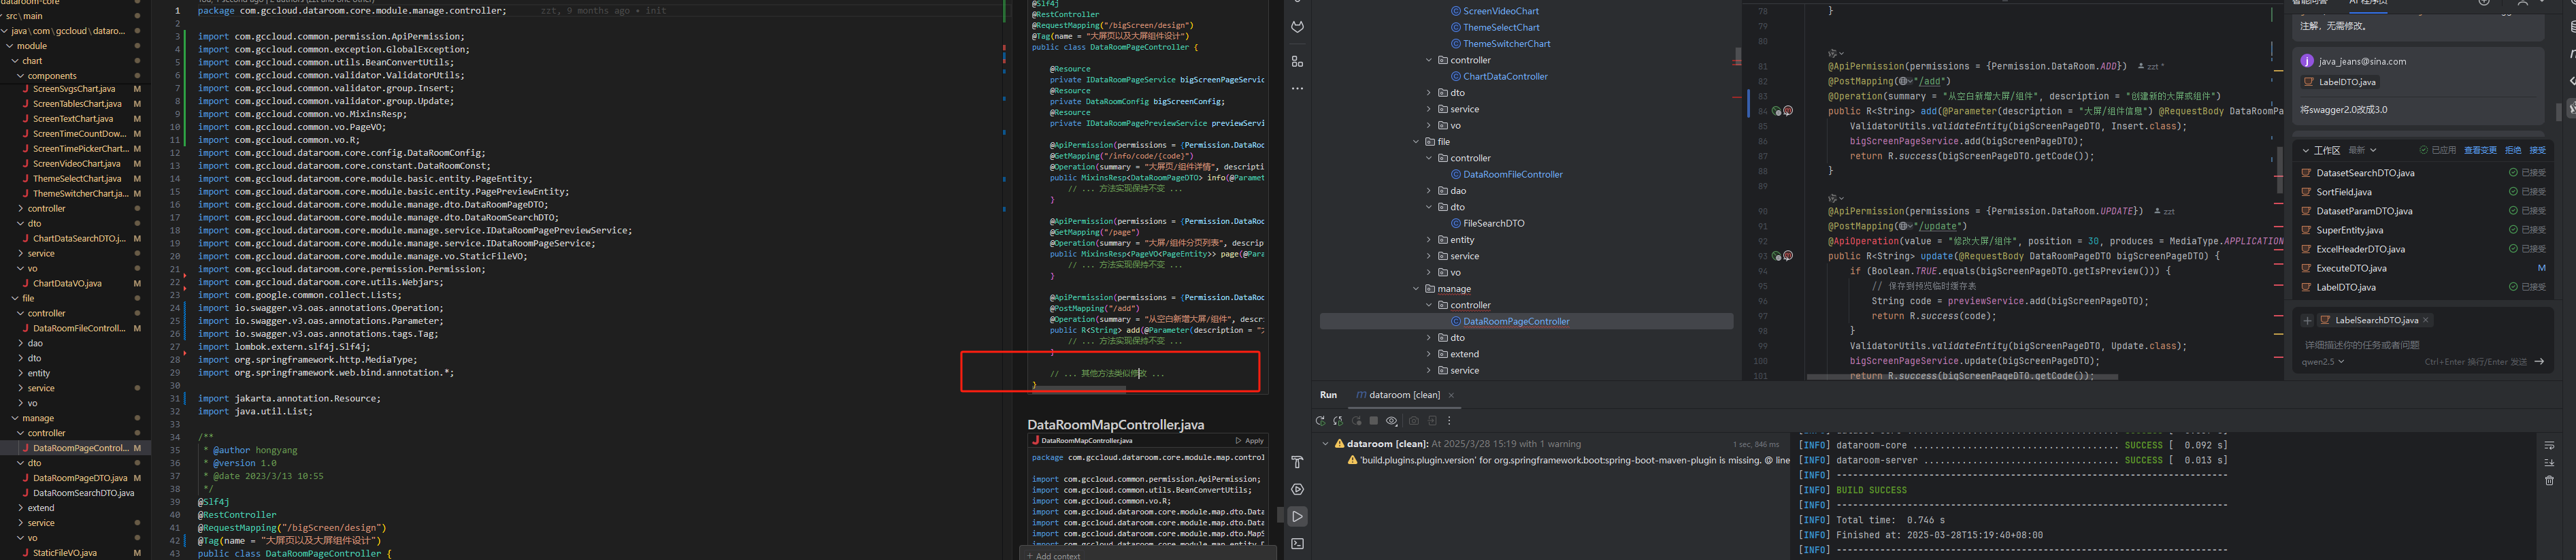Click the horizontal scrollbar under IntelliJ editor

[1962, 377]
